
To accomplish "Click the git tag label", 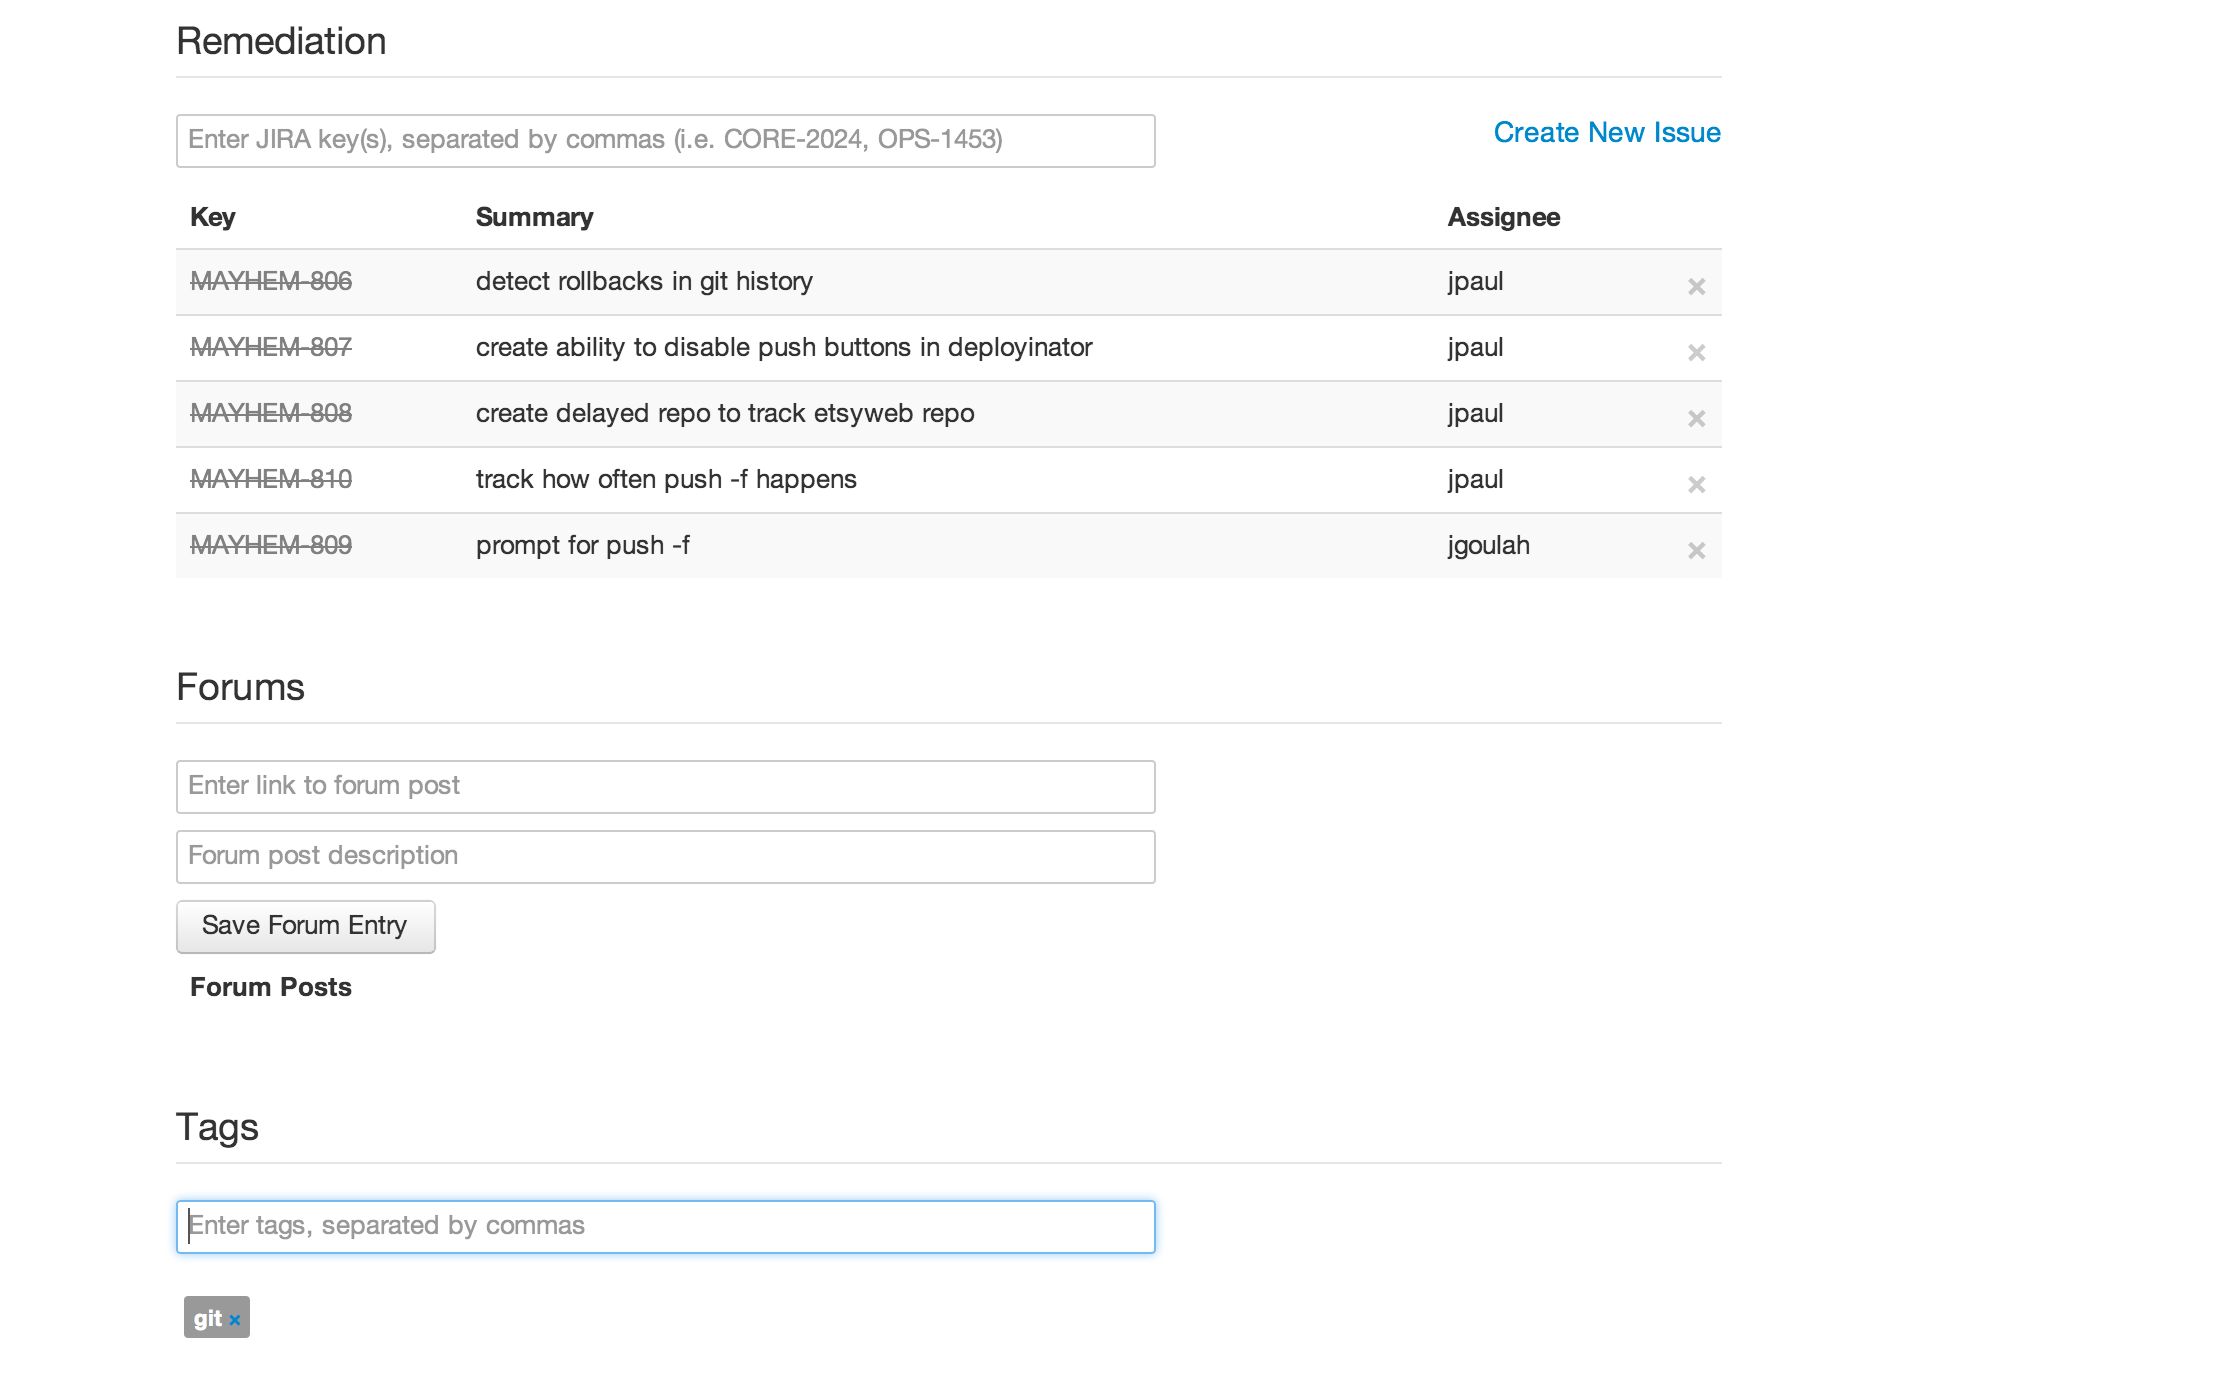I will pos(207,1319).
